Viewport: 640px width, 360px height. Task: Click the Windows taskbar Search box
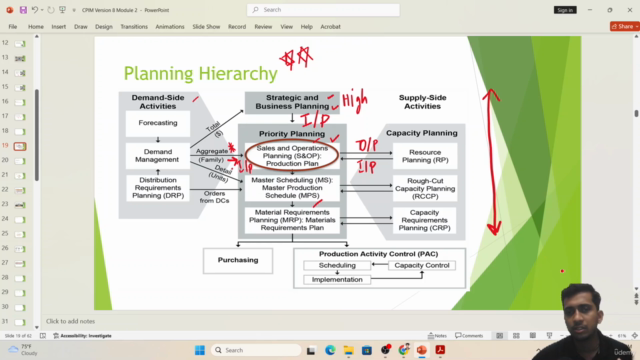point(256,350)
